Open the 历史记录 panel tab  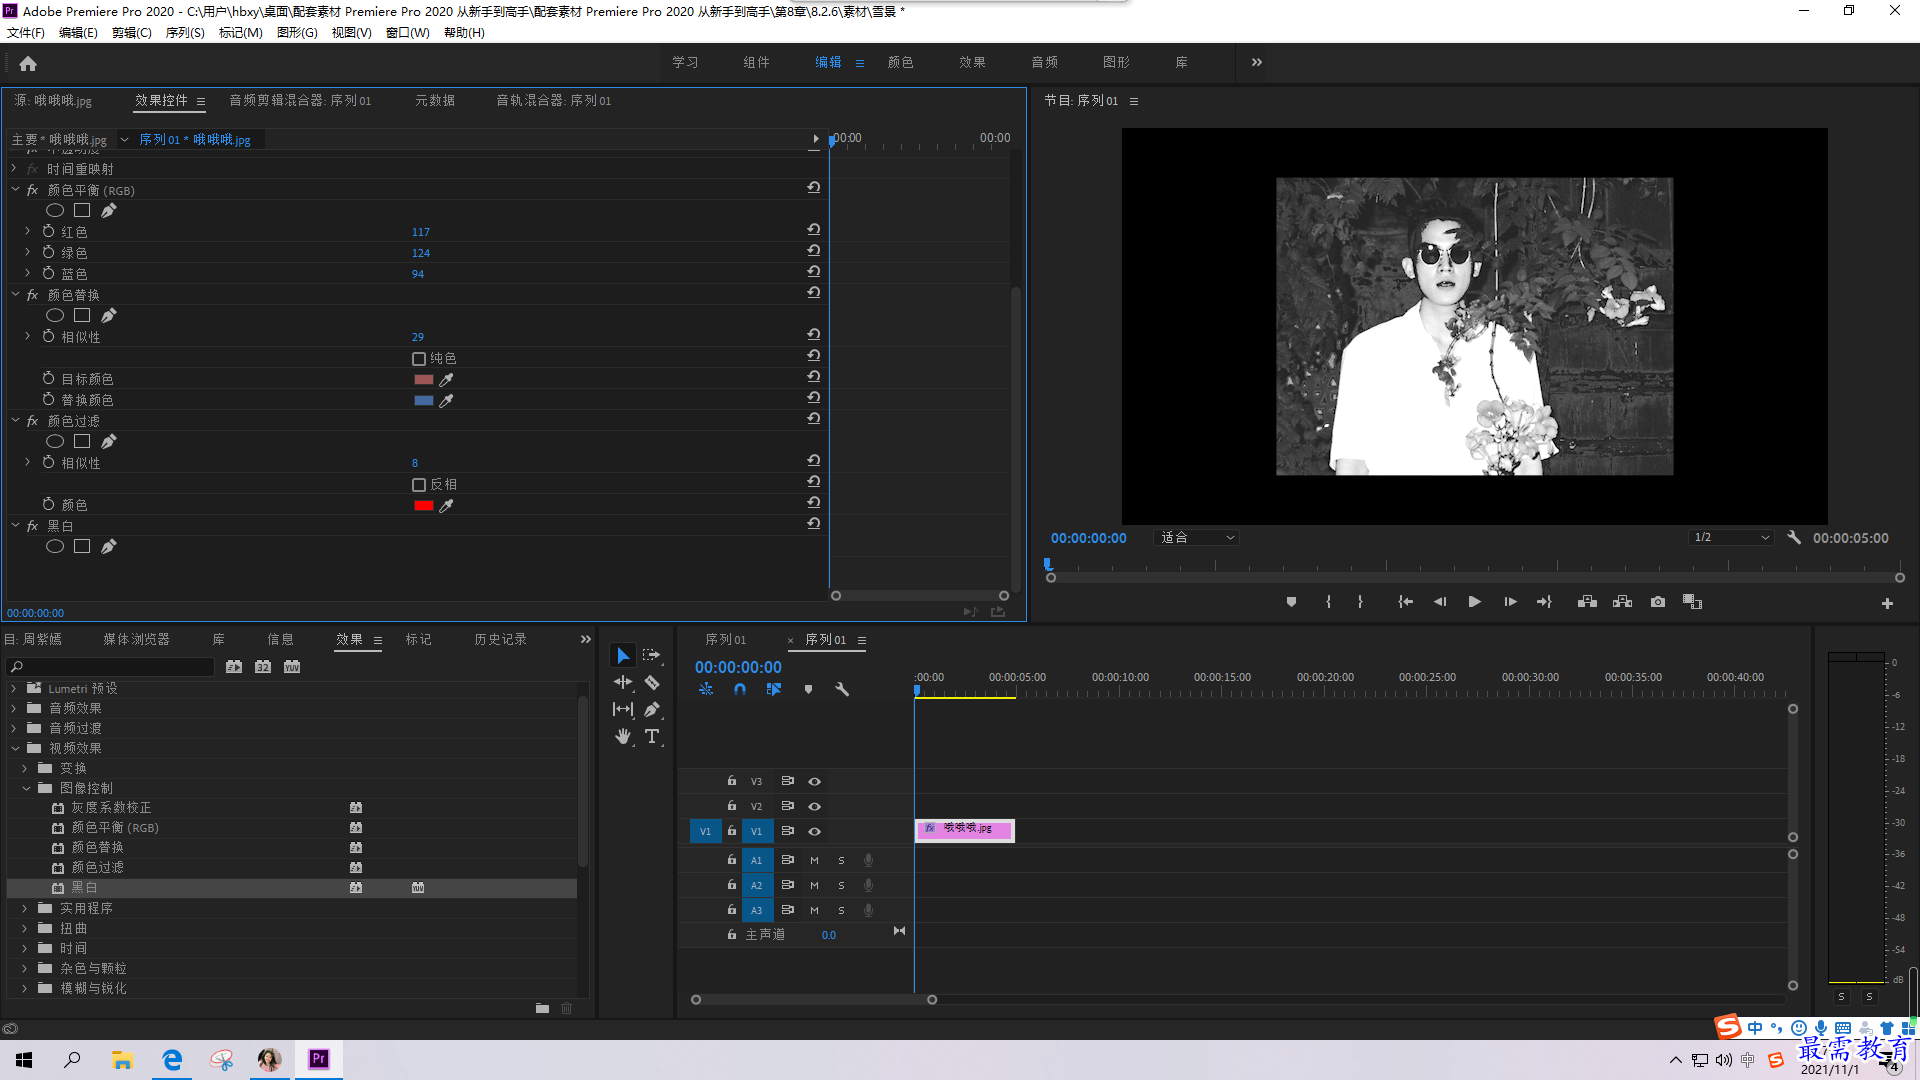click(500, 639)
